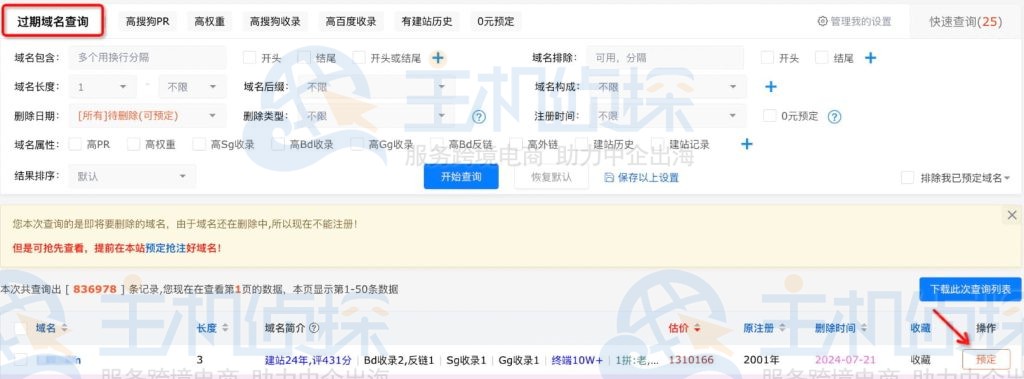Click the plus icon after 建站记录

[x=746, y=144]
